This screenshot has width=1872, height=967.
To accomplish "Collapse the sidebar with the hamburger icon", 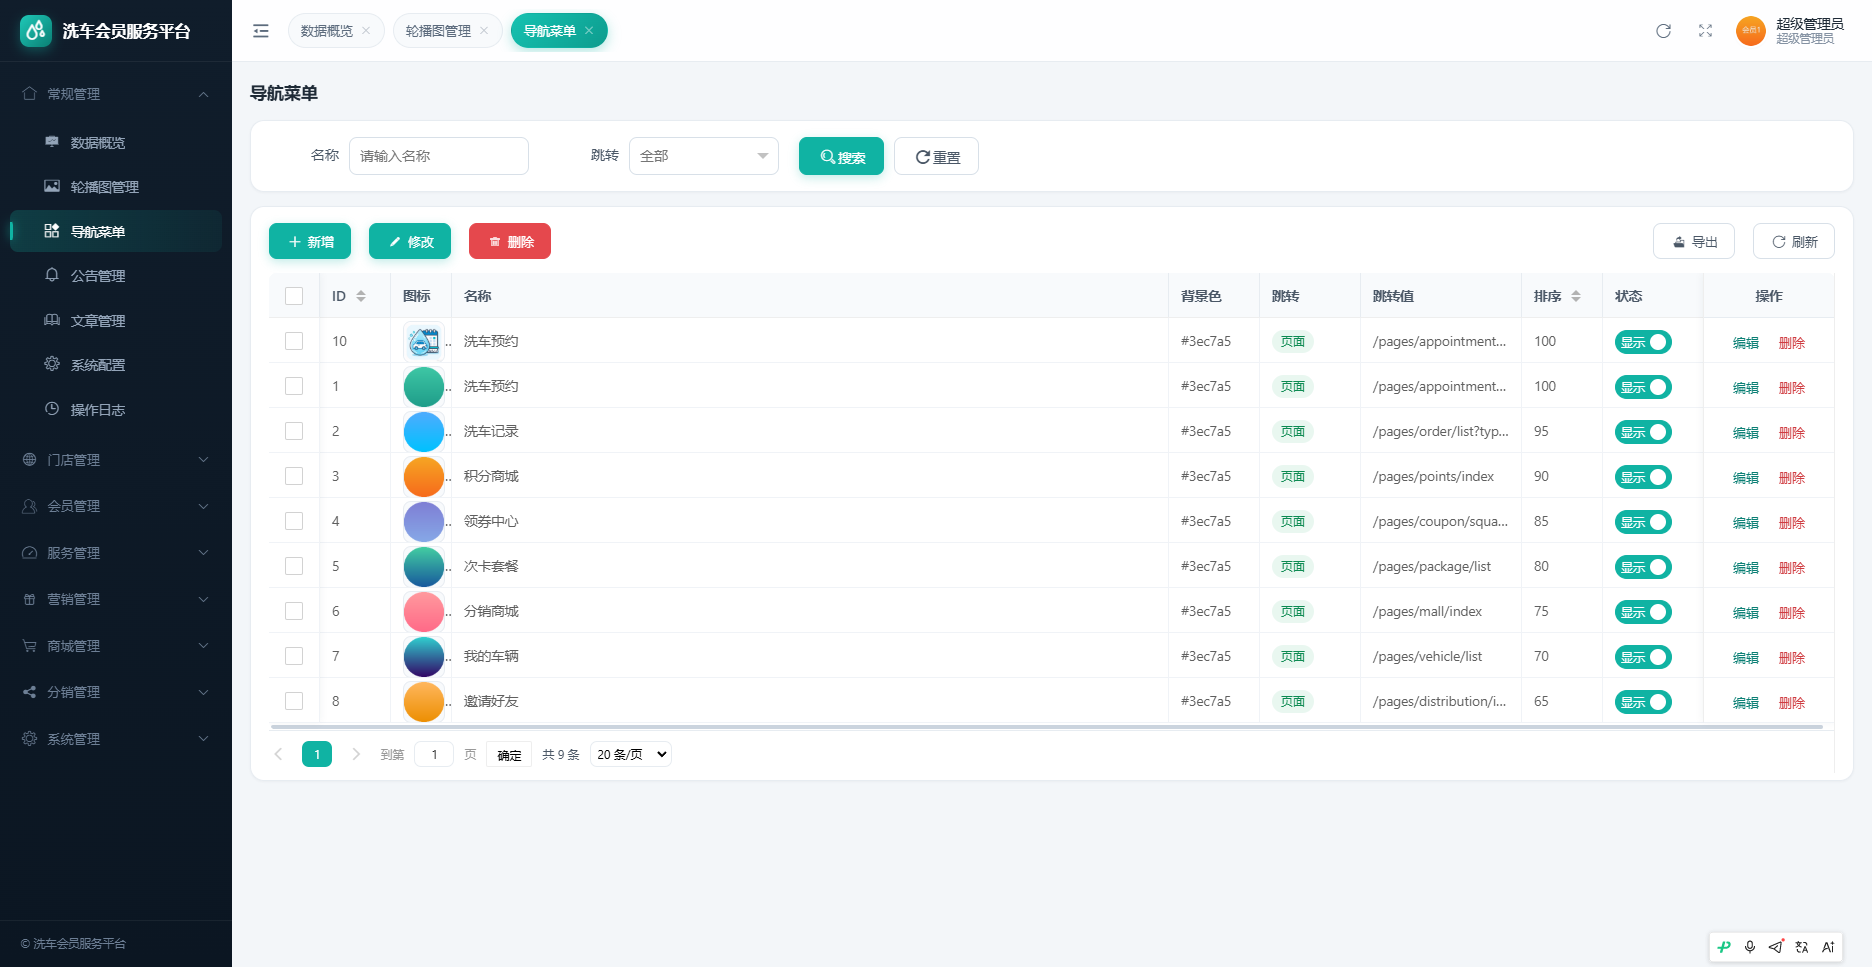I will [261, 31].
